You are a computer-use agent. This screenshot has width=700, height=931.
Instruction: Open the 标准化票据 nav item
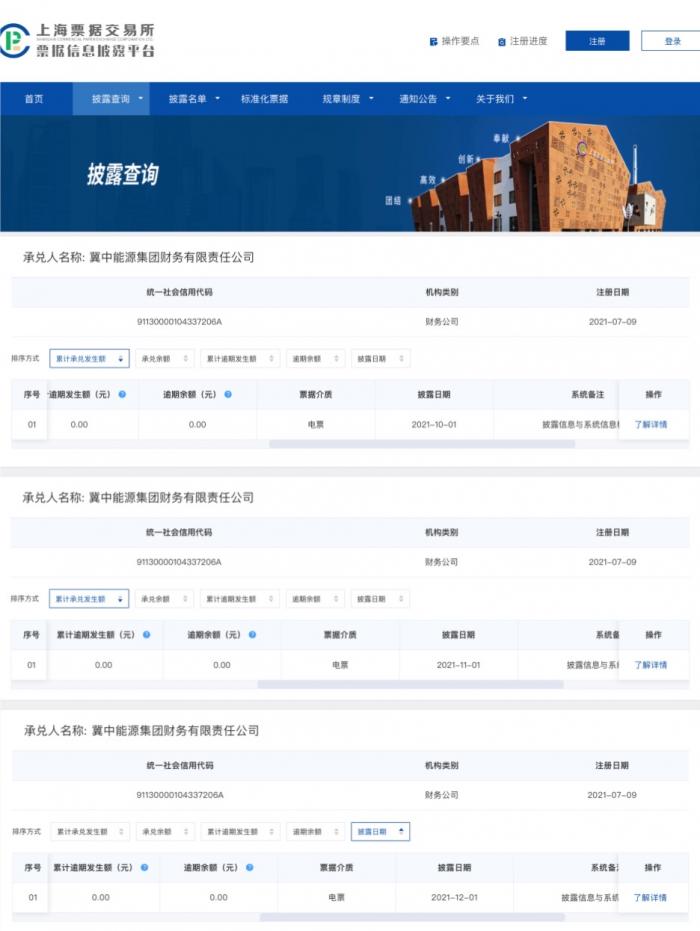pos(264,99)
